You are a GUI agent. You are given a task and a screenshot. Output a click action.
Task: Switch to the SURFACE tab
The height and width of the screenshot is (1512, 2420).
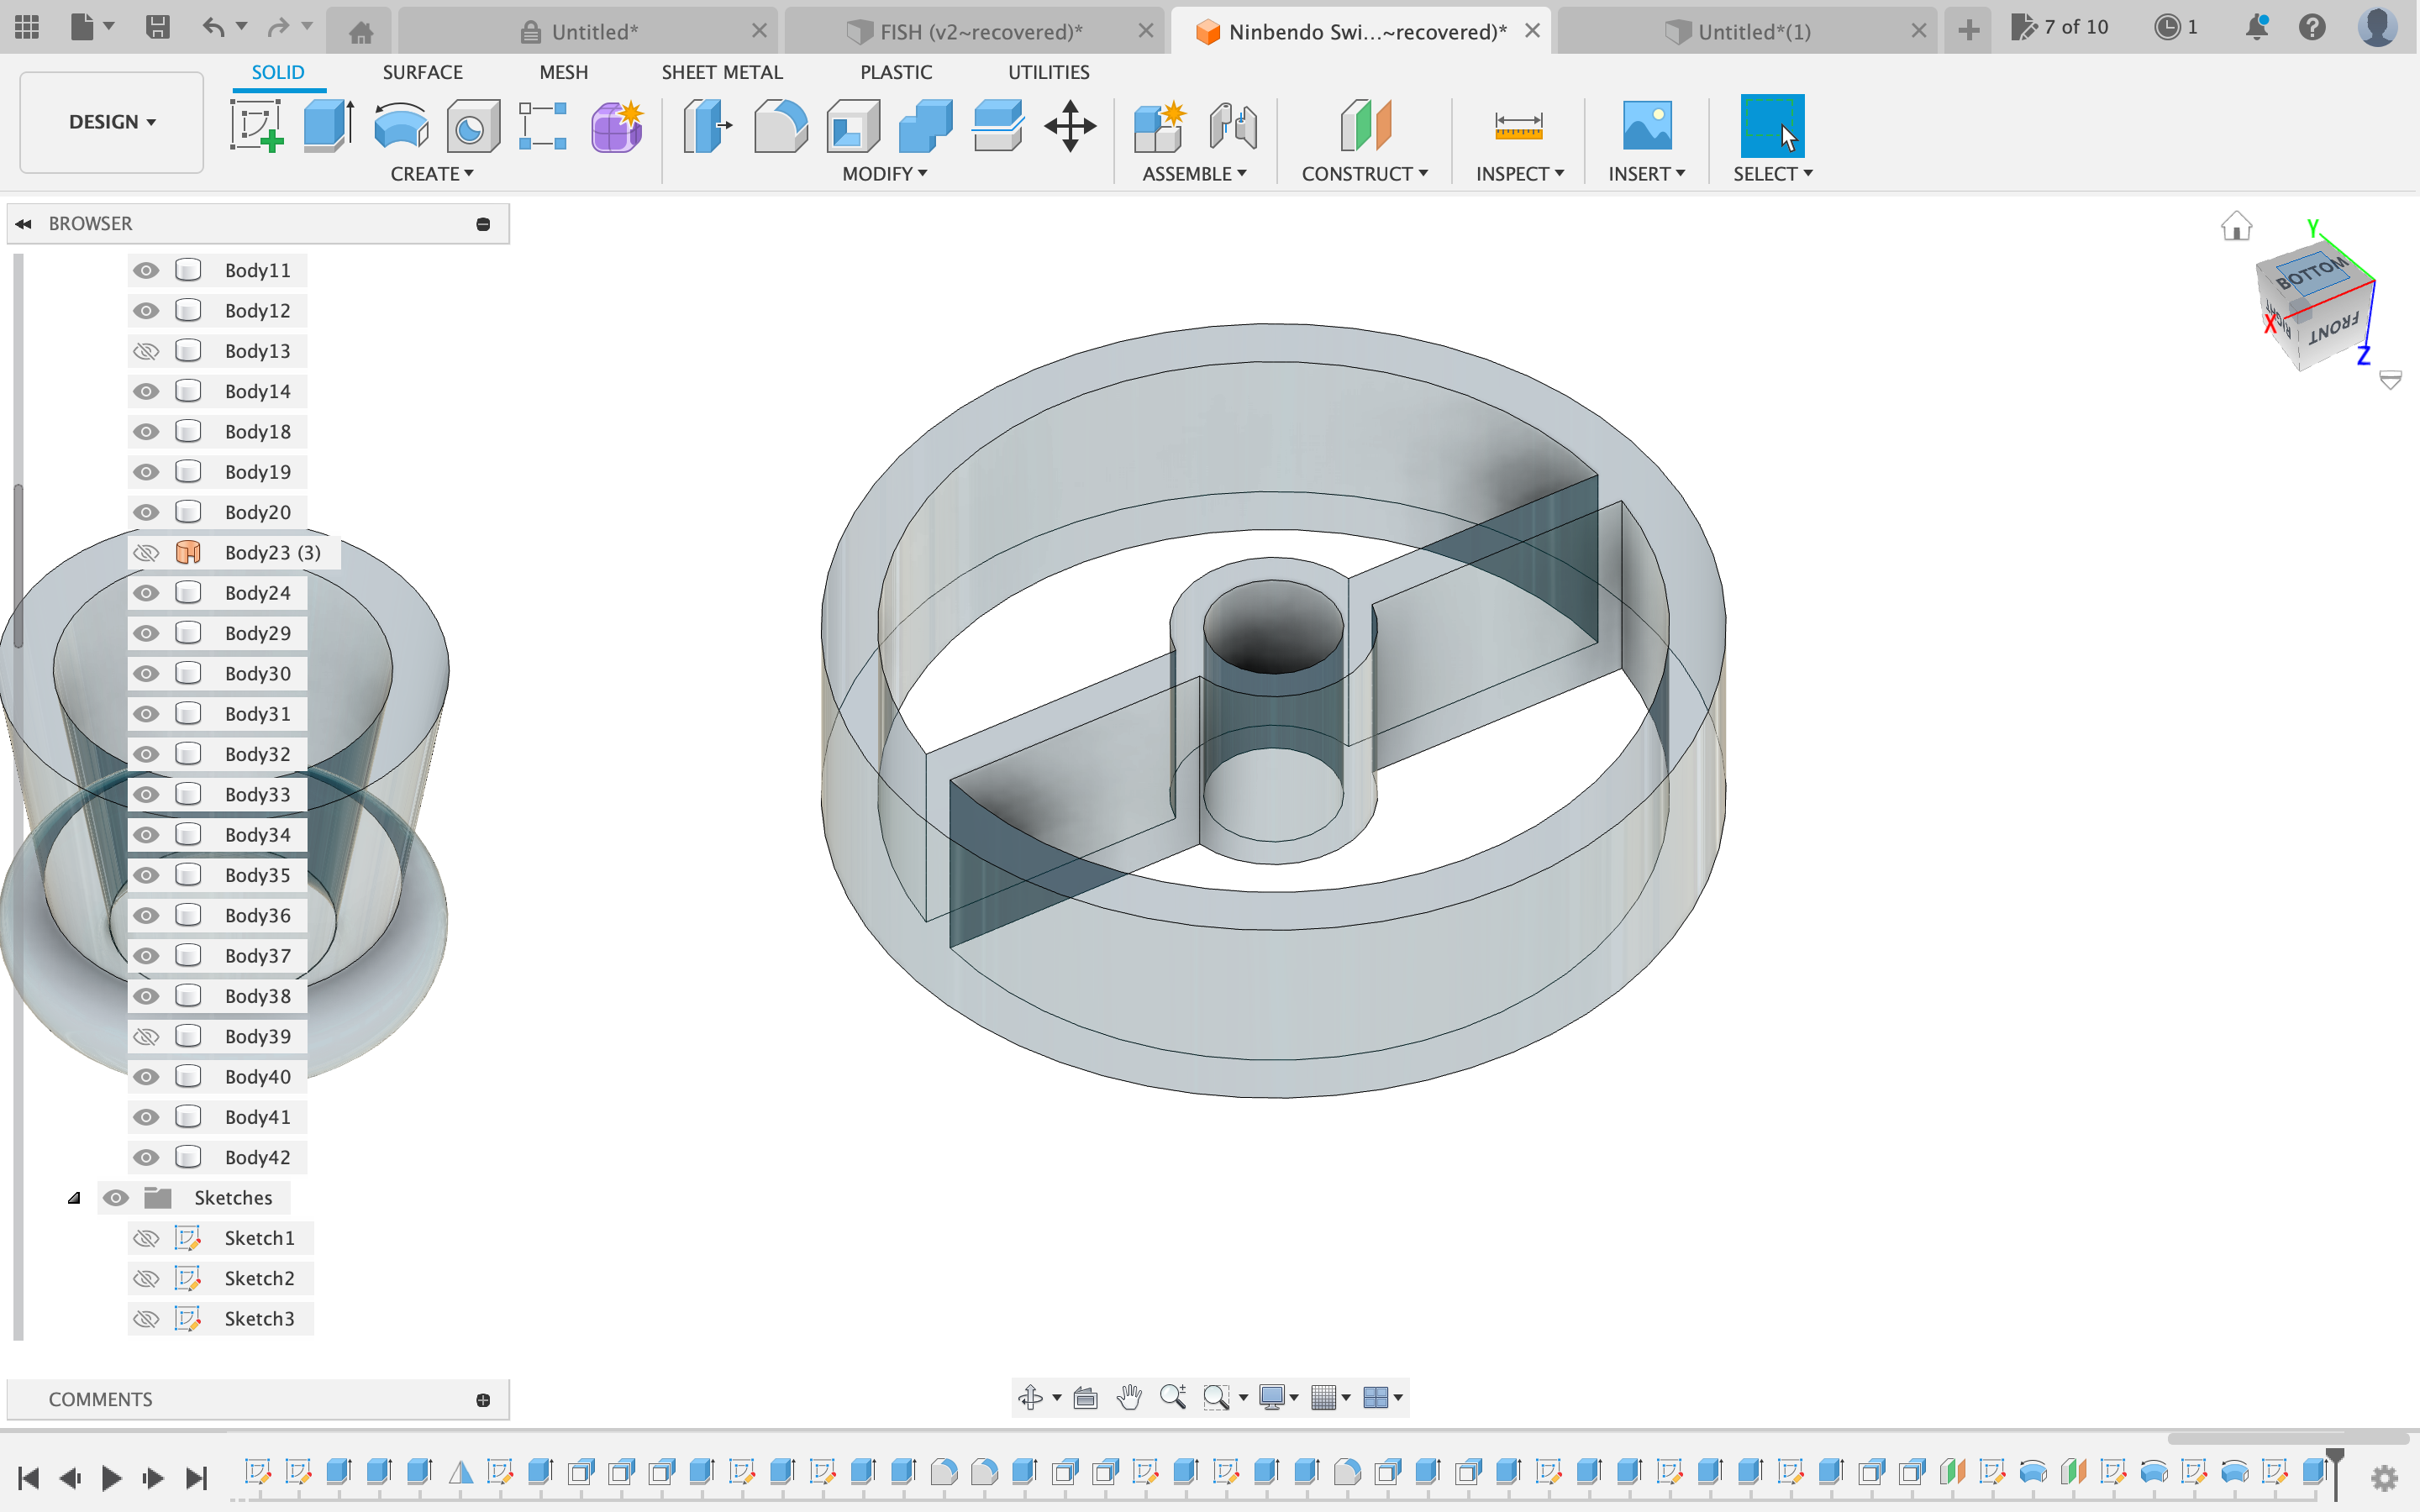(422, 72)
